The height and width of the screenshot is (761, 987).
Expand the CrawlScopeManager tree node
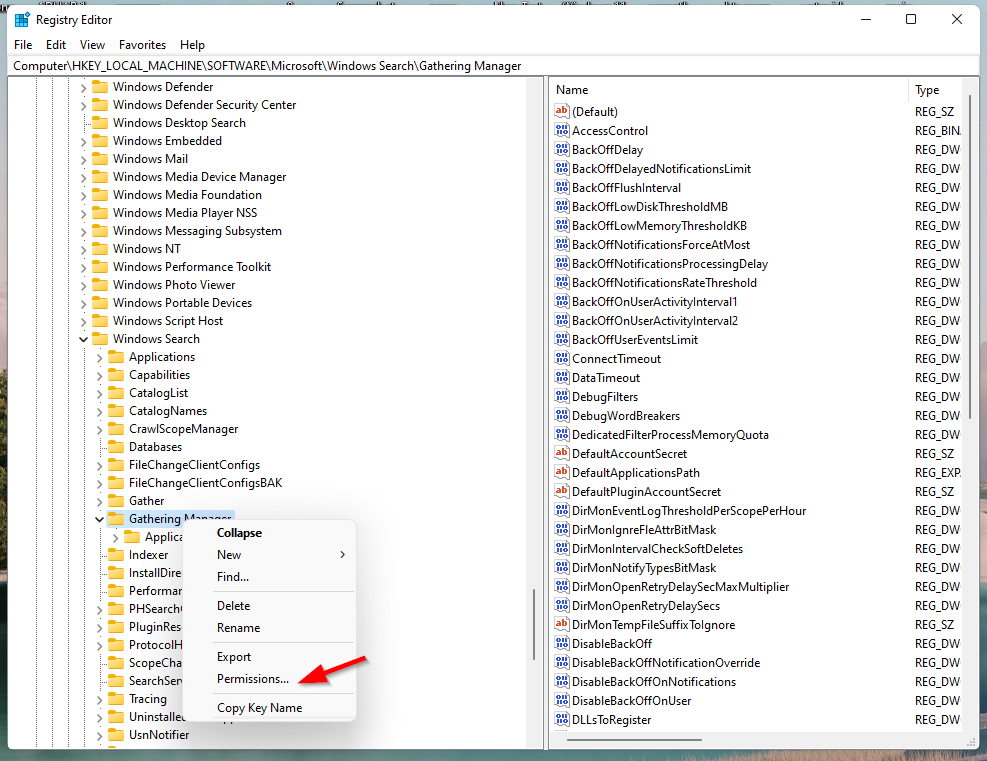99,429
